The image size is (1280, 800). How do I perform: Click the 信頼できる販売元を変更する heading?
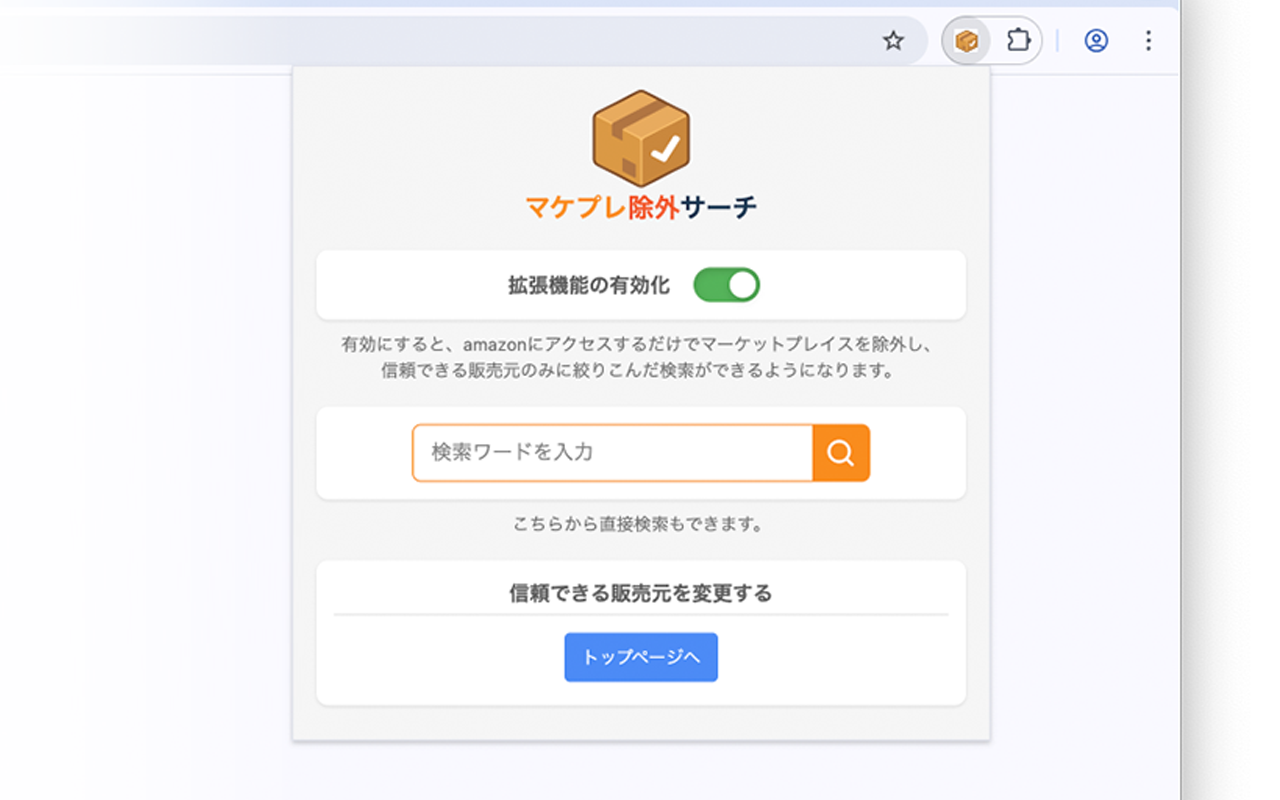tap(640, 590)
